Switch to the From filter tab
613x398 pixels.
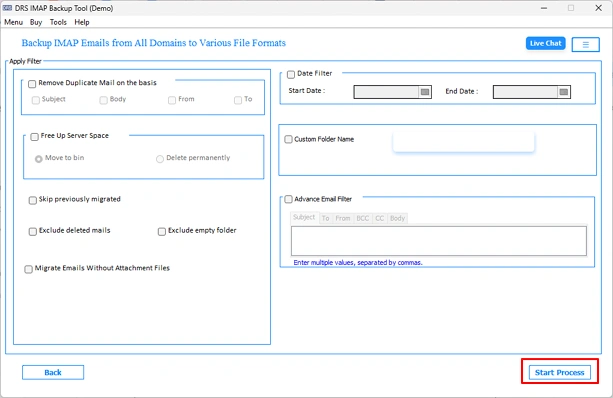(342, 218)
